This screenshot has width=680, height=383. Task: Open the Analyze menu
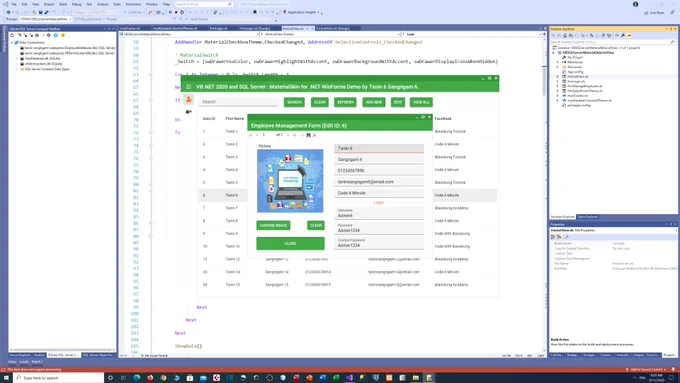102,4
